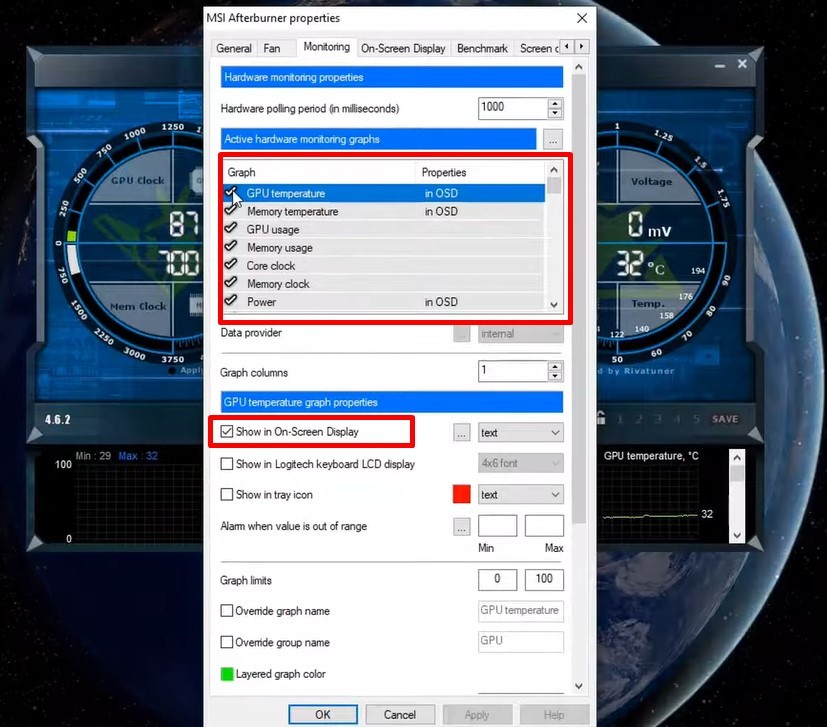The height and width of the screenshot is (727, 827).
Task: Switch to the Benchmark tab
Action: pyautogui.click(x=482, y=48)
